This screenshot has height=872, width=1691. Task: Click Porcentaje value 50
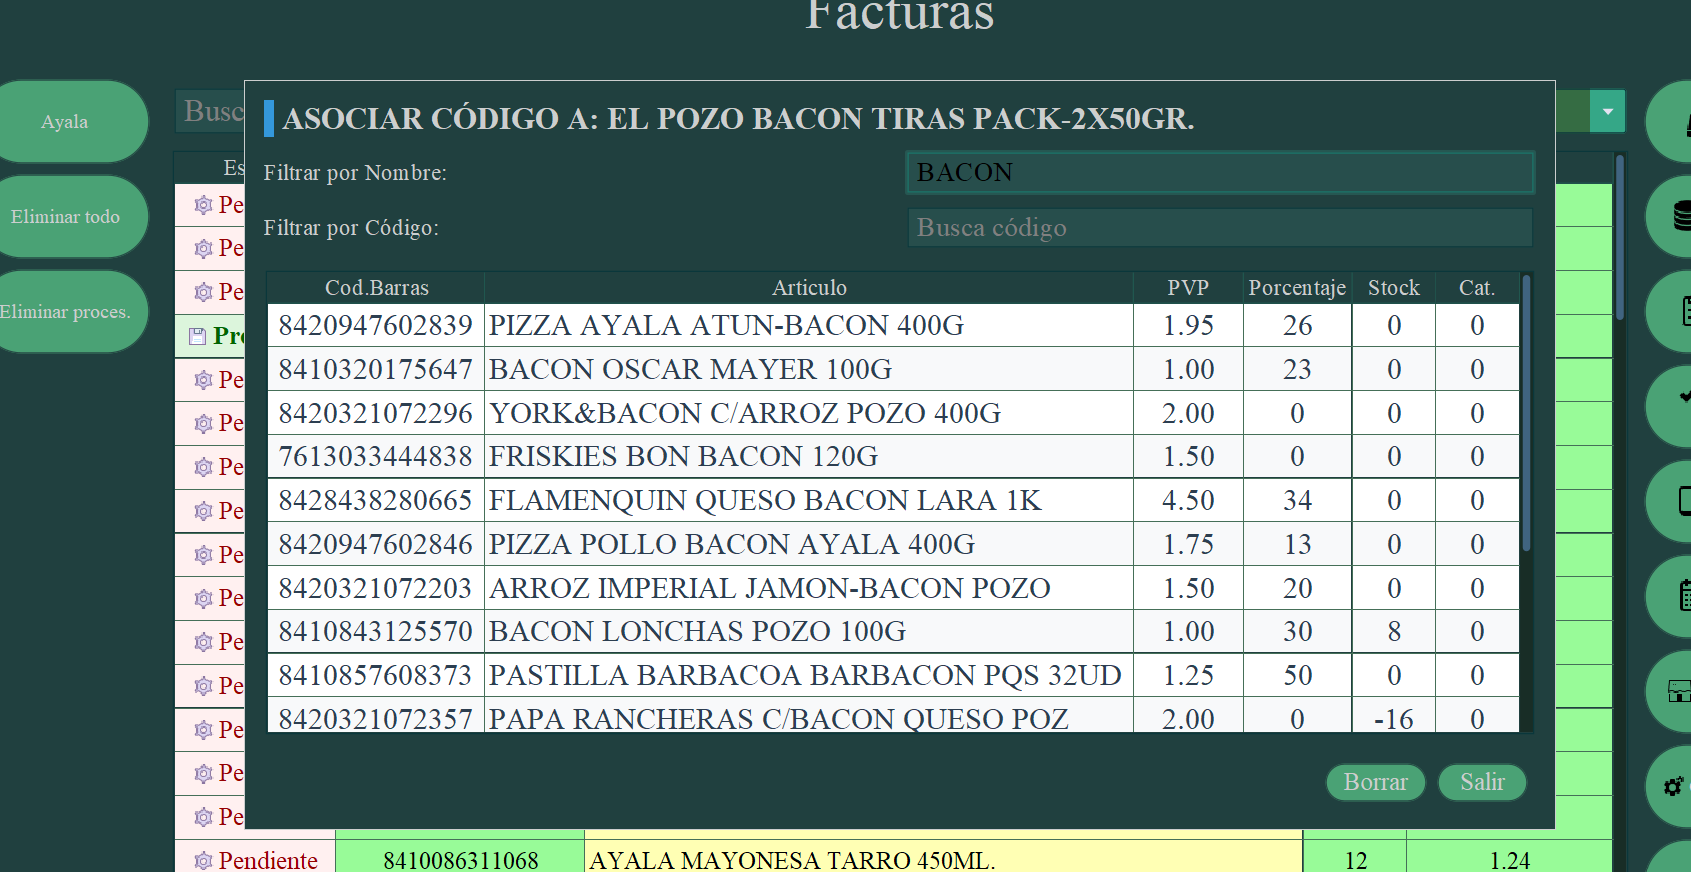pyautogui.click(x=1297, y=676)
